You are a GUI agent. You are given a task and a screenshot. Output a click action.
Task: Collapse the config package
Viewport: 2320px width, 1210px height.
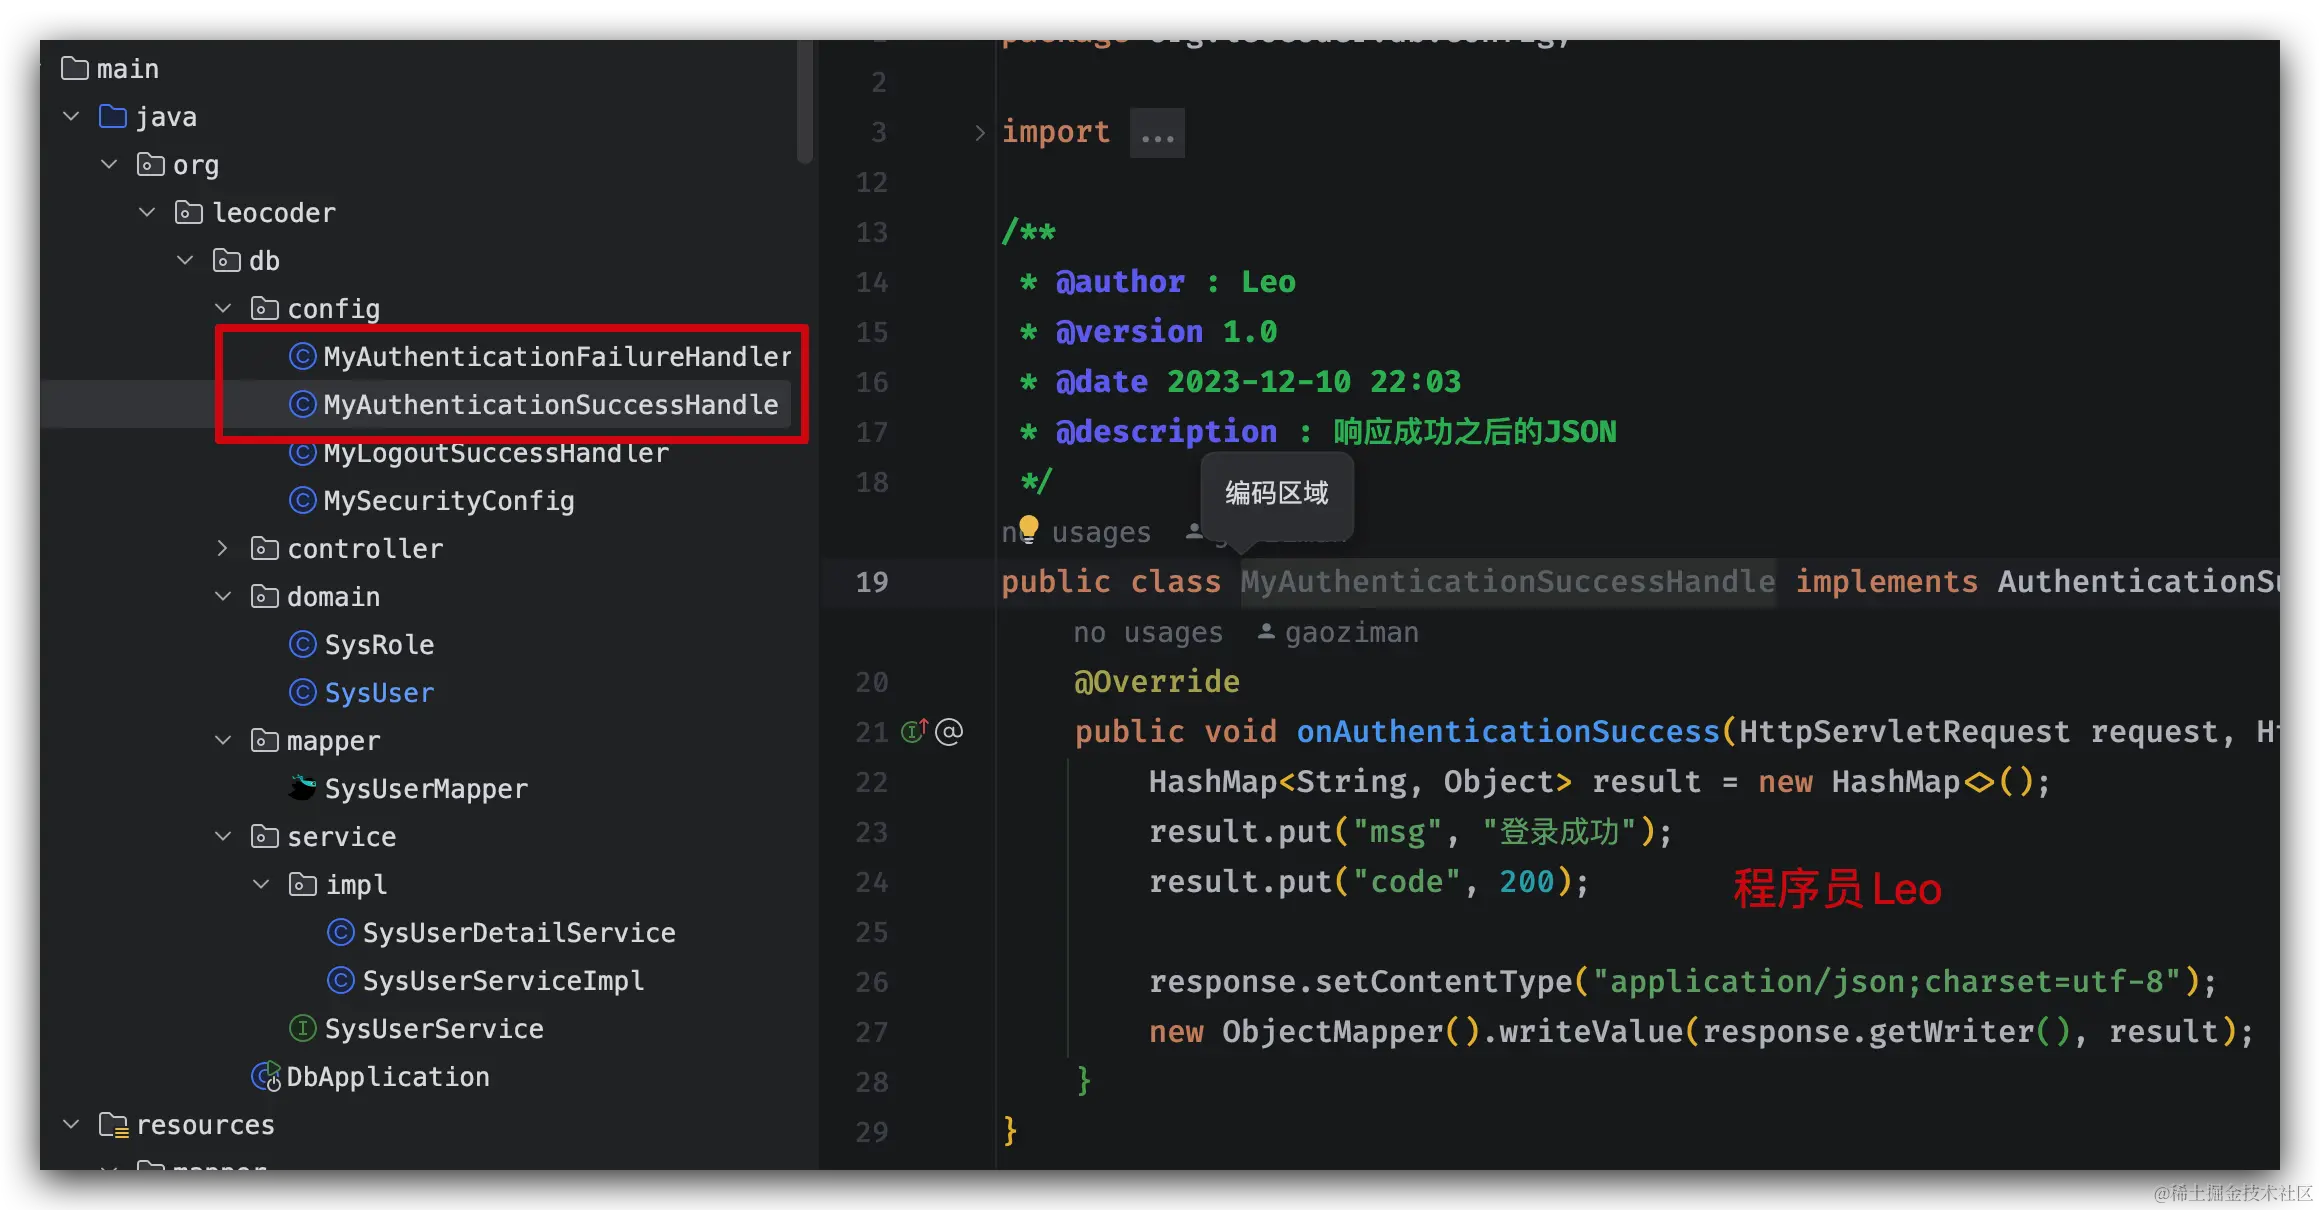tap(223, 308)
